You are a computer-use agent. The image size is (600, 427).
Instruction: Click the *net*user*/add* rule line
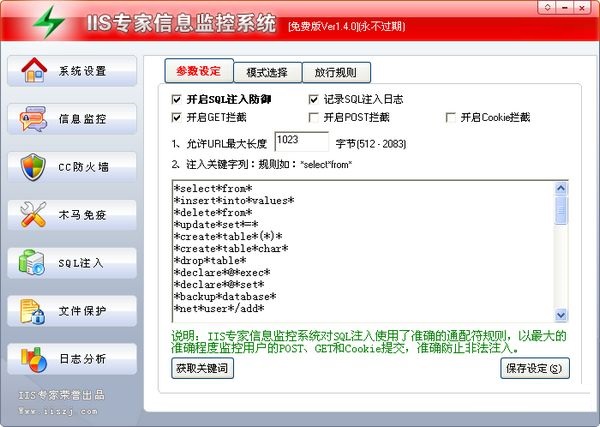click(x=219, y=308)
